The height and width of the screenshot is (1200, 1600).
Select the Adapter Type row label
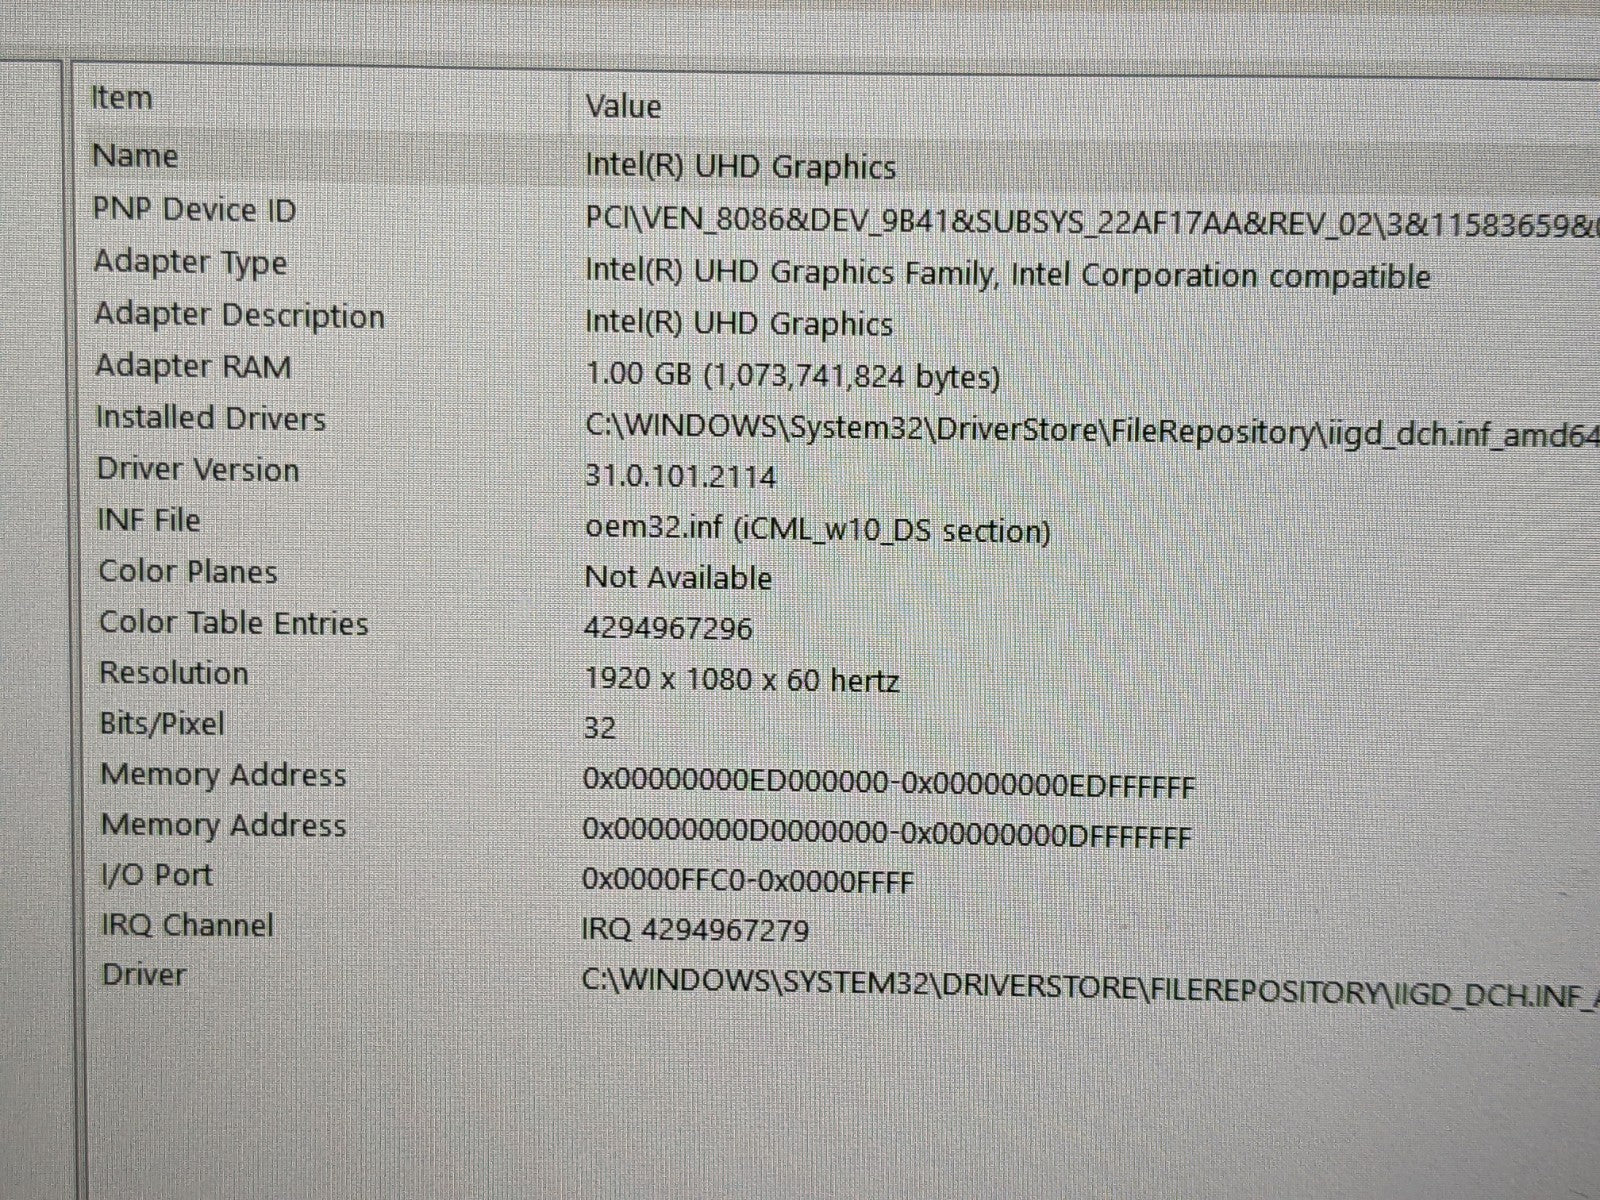click(190, 262)
